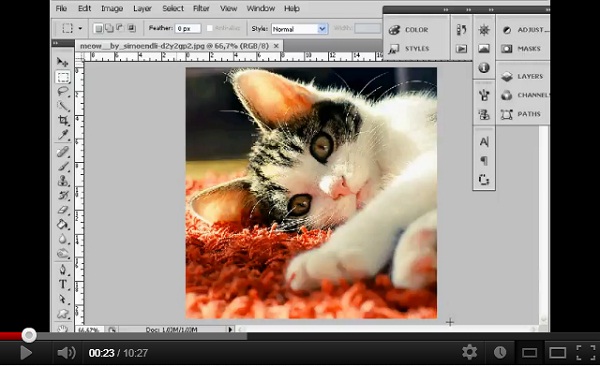Open the Color panel

409,30
